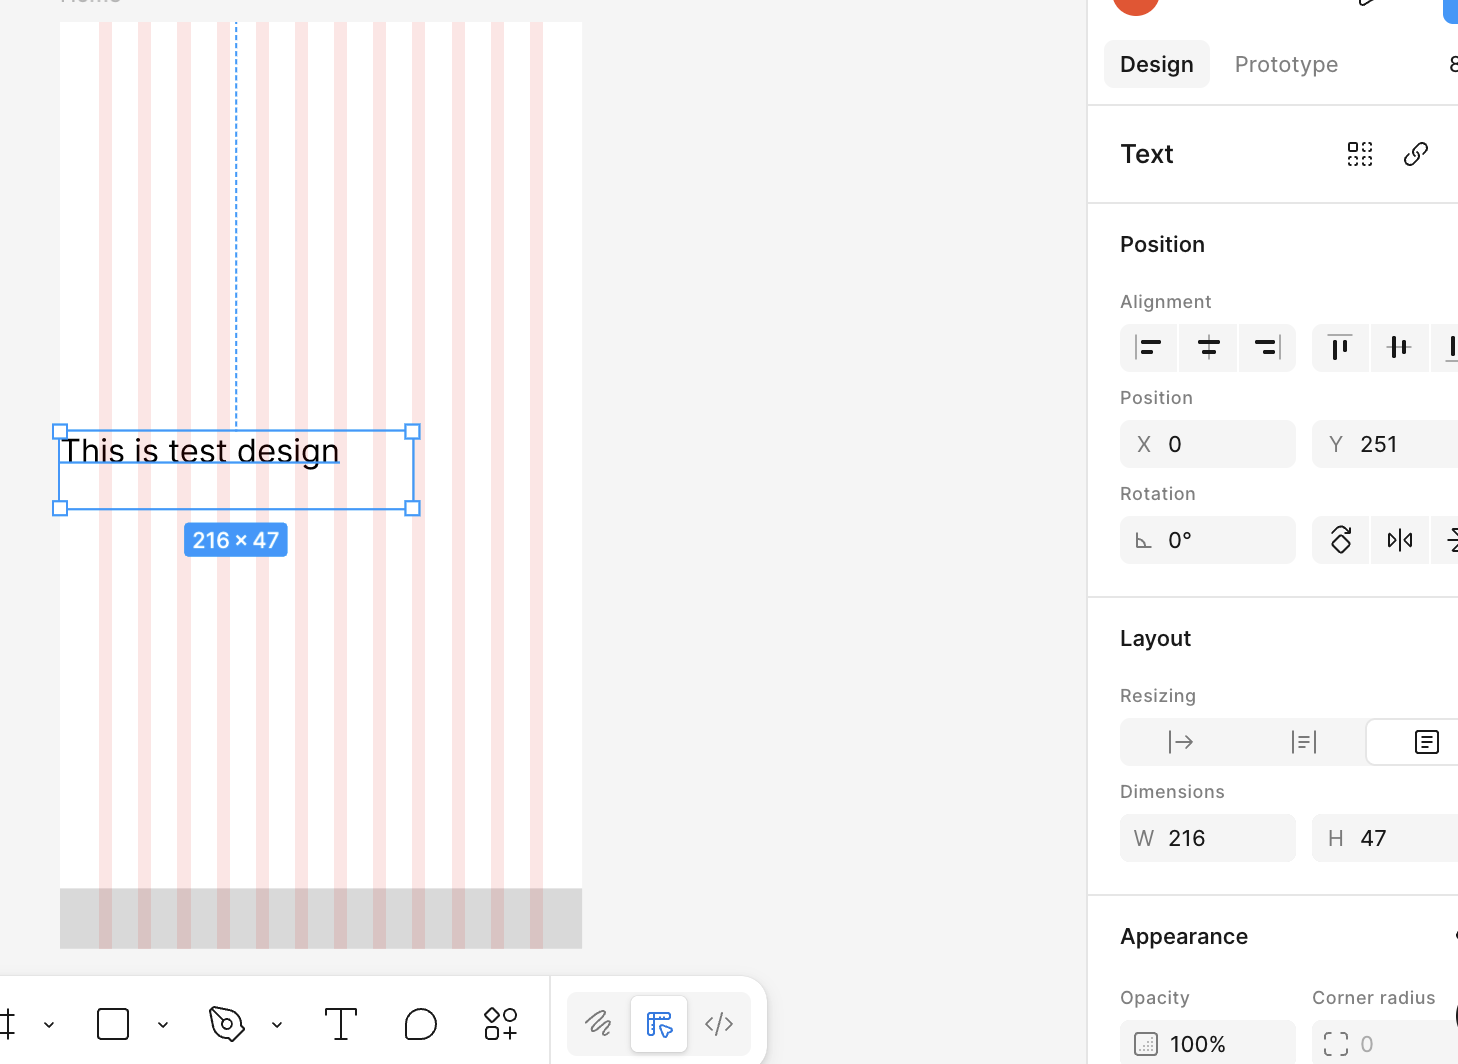1458x1064 pixels.
Task: Click the flip horizontal icon
Action: pos(1400,540)
